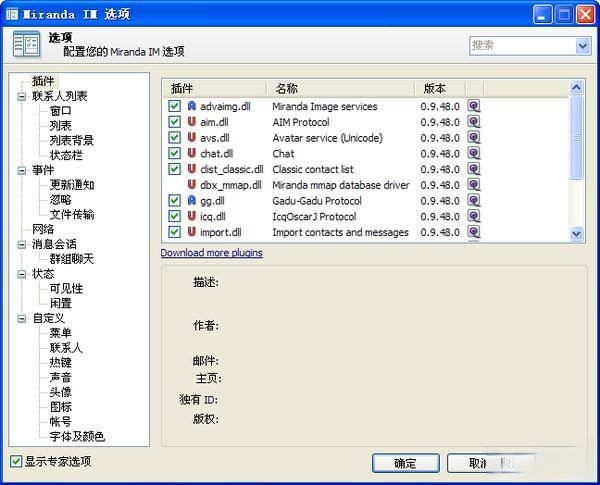The width and height of the screenshot is (600, 485).
Task: Click plugin list scroll up arrow
Action: (x=576, y=88)
